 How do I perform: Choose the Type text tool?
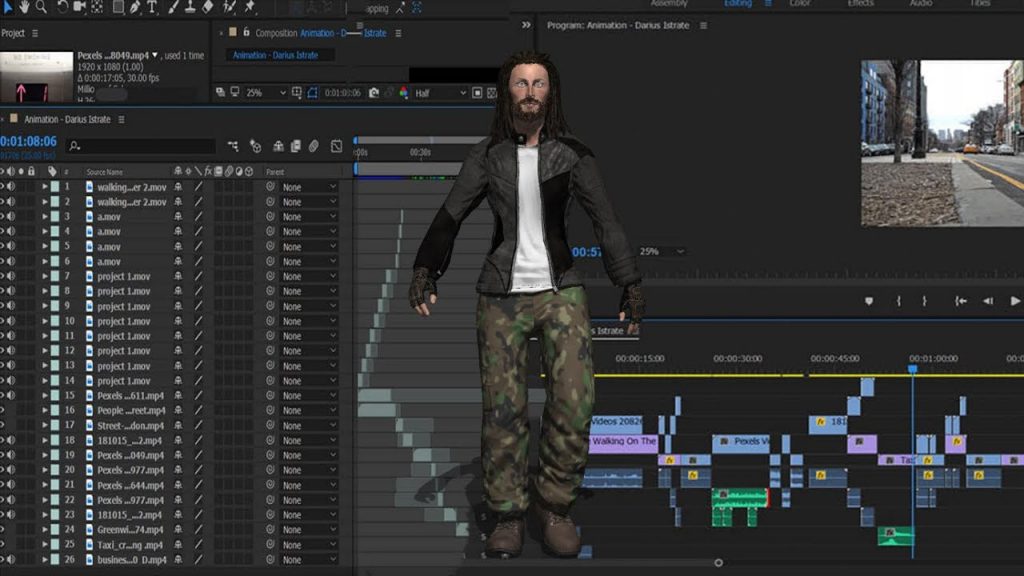point(152,7)
